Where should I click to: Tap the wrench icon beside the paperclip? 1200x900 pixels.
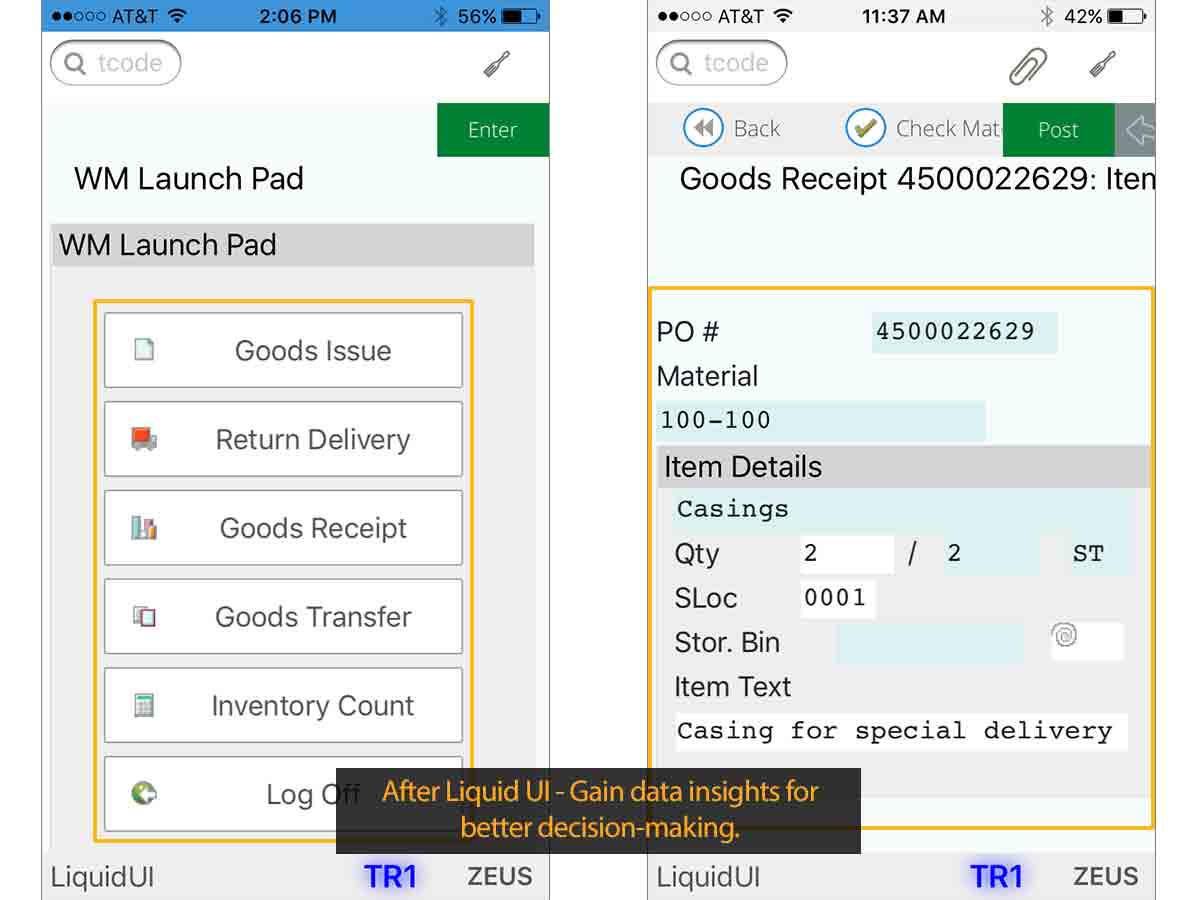coord(1103,66)
